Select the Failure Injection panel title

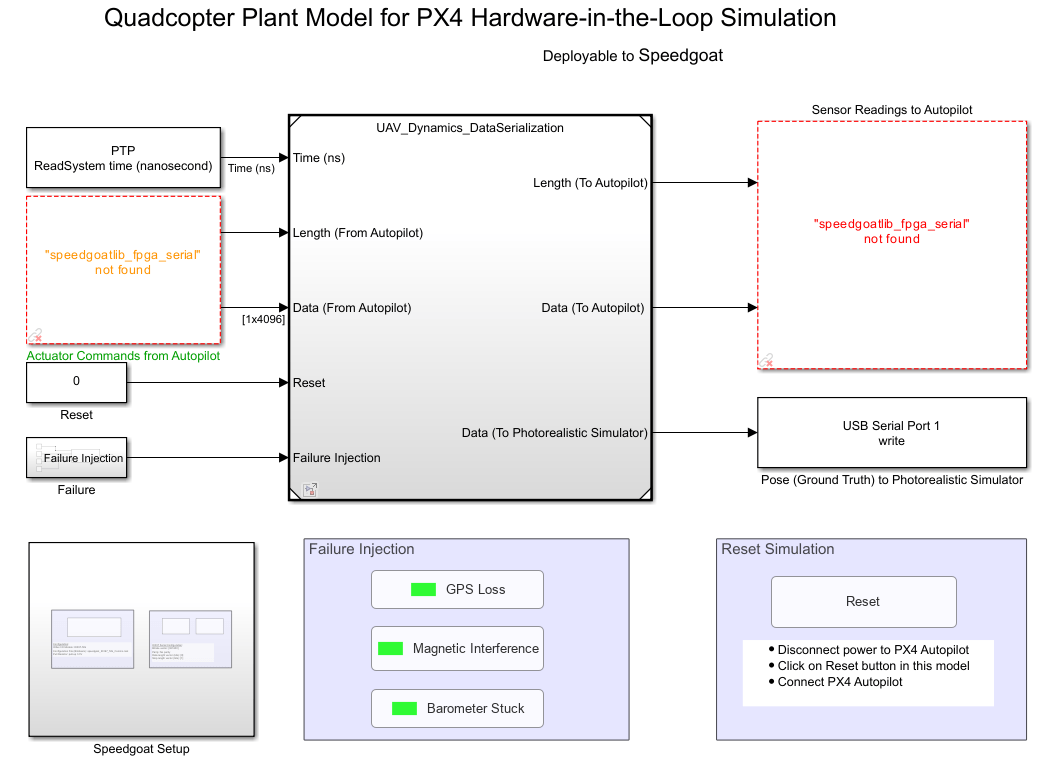pos(360,549)
